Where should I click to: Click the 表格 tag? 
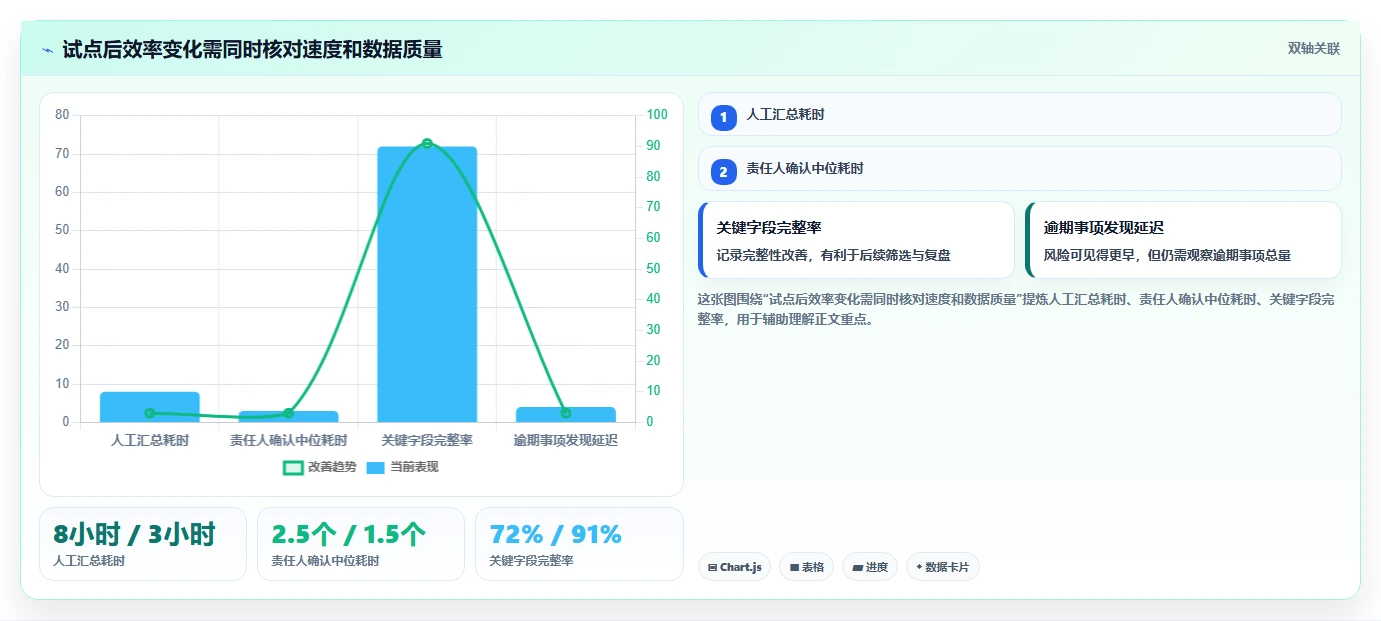click(806, 567)
